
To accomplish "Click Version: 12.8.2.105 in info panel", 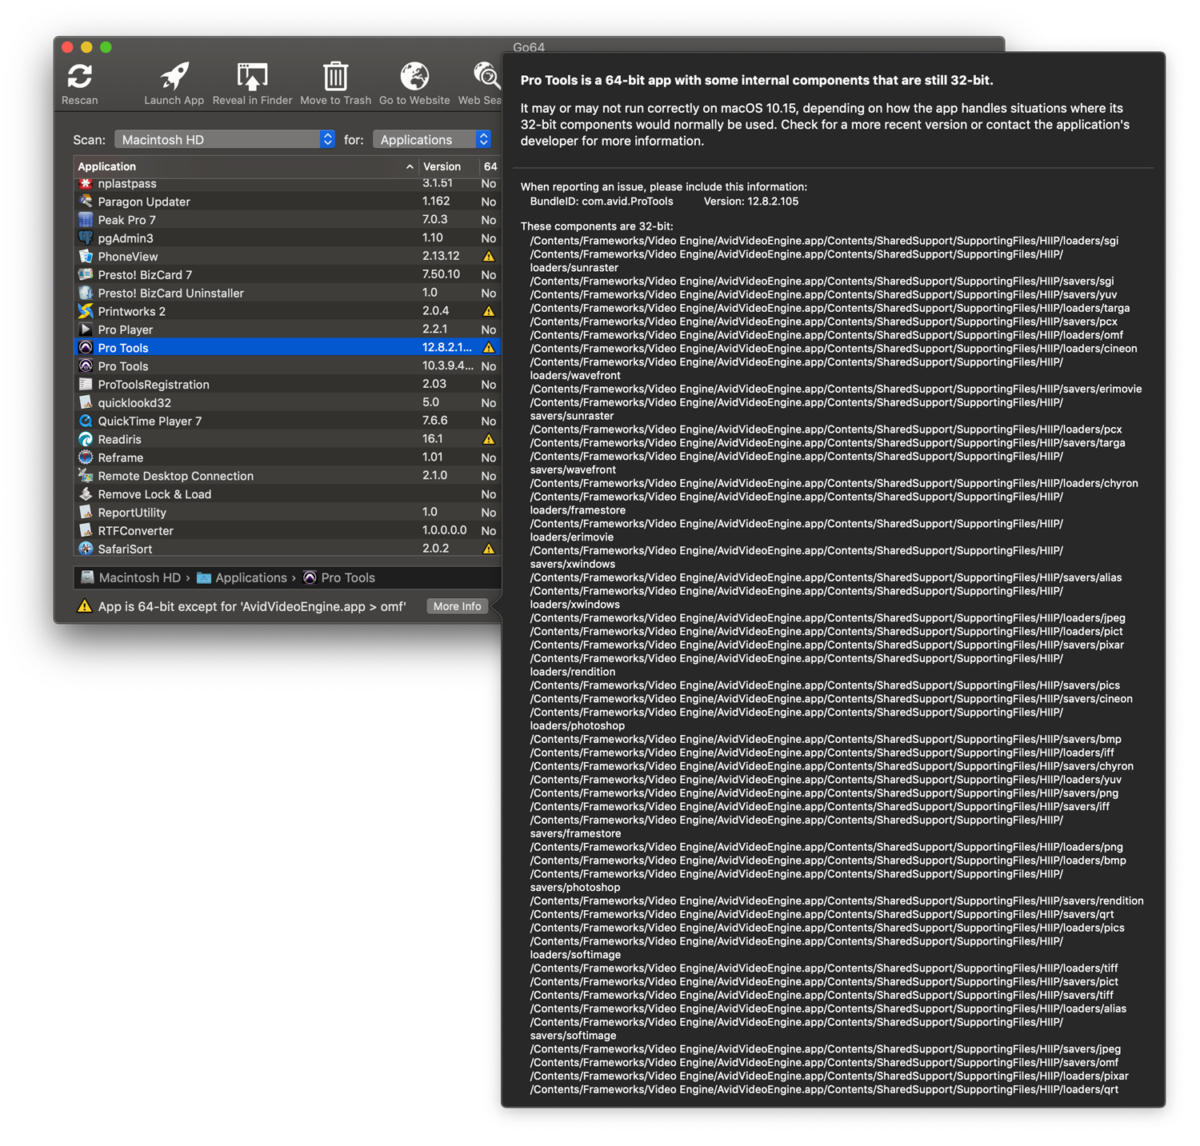I will (751, 202).
